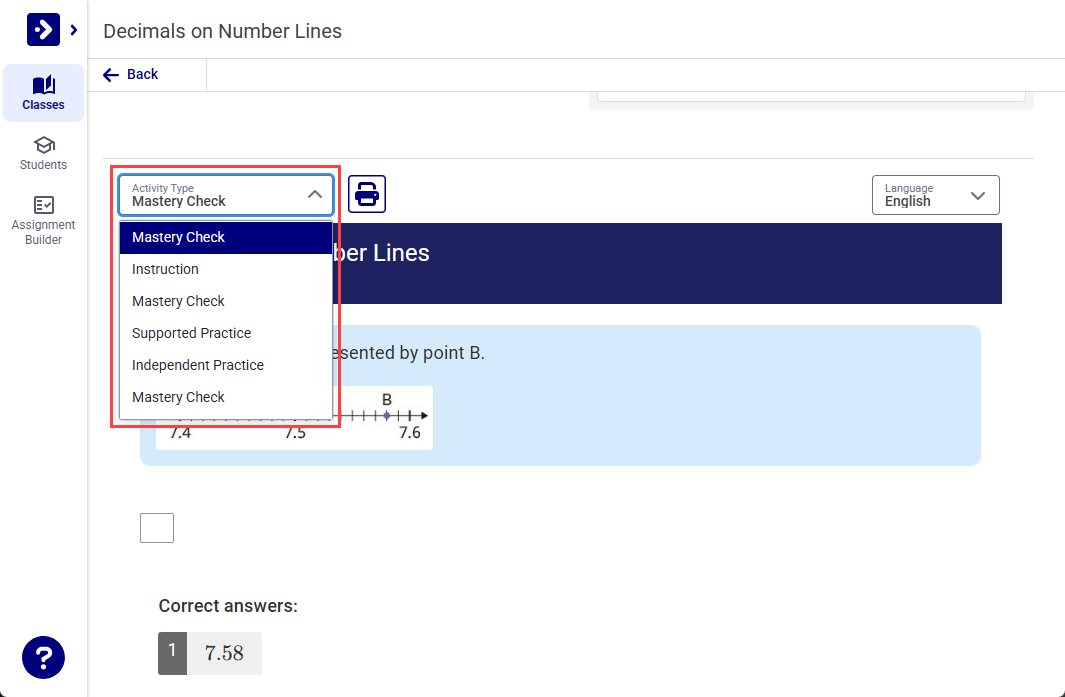Collapse the Activity Type dropdown
Screen dimensions: 1065x697
[x=314, y=195]
